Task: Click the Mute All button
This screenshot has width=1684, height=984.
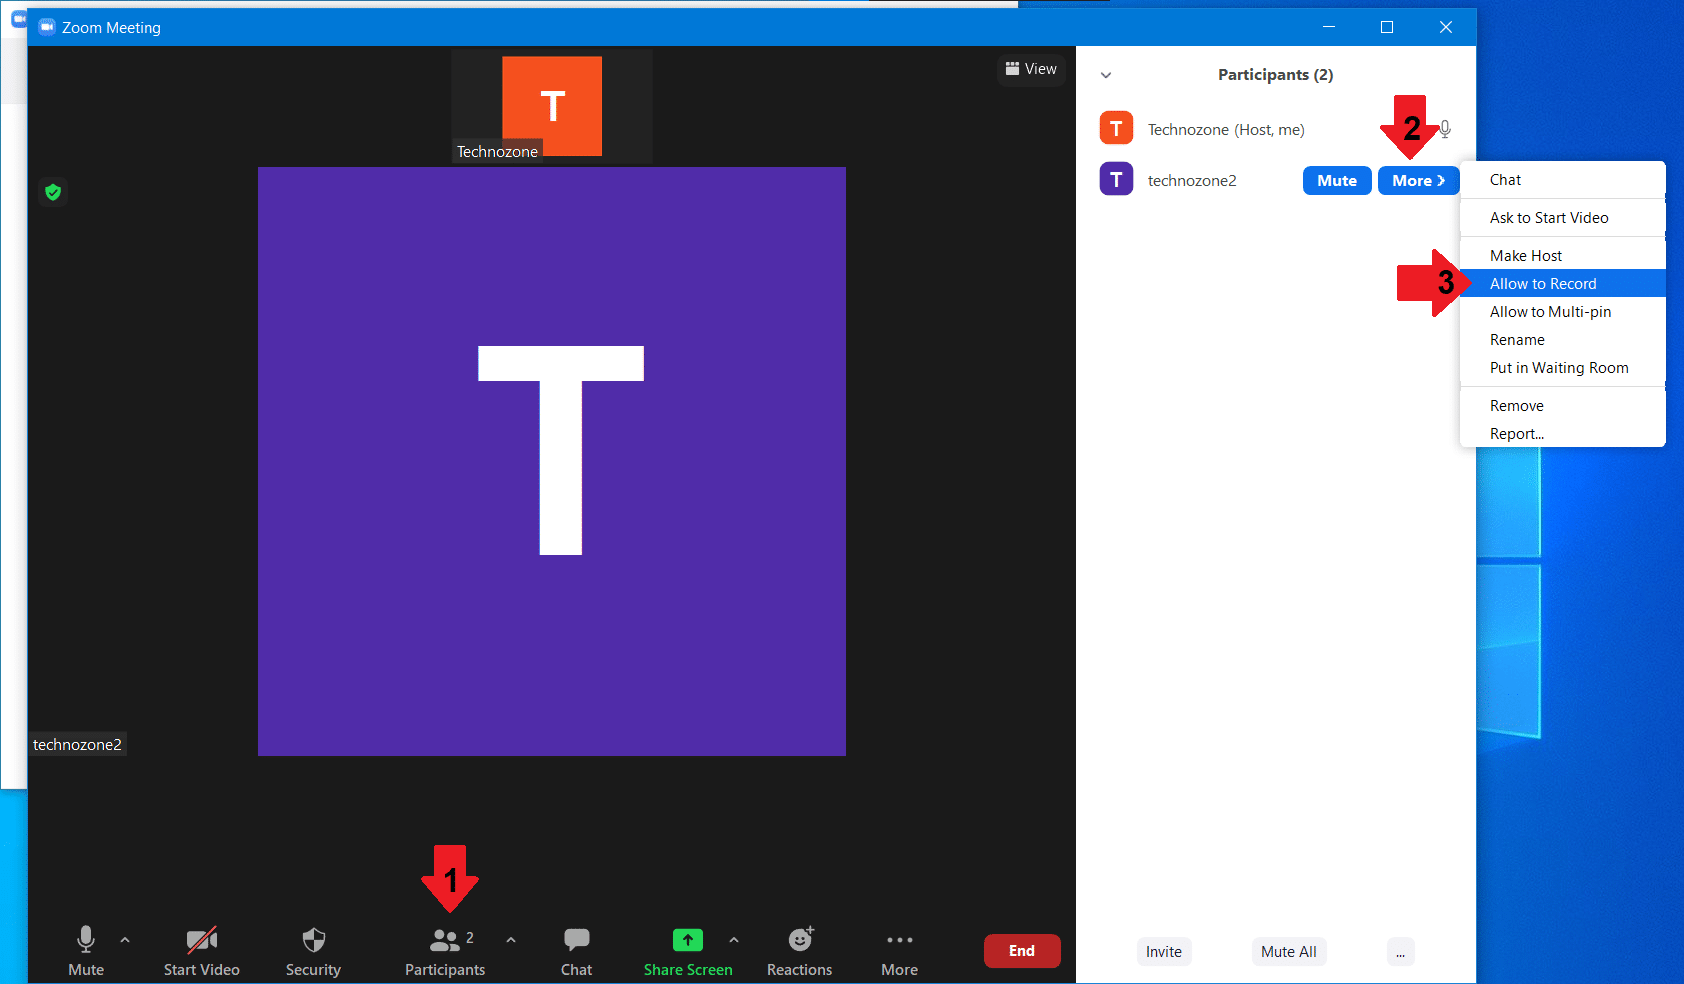Action: (1289, 952)
